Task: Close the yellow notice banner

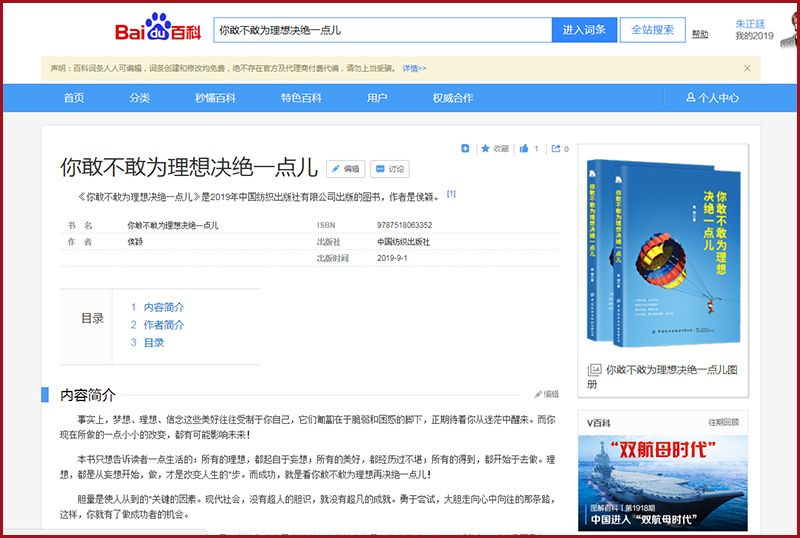Action: tap(747, 68)
